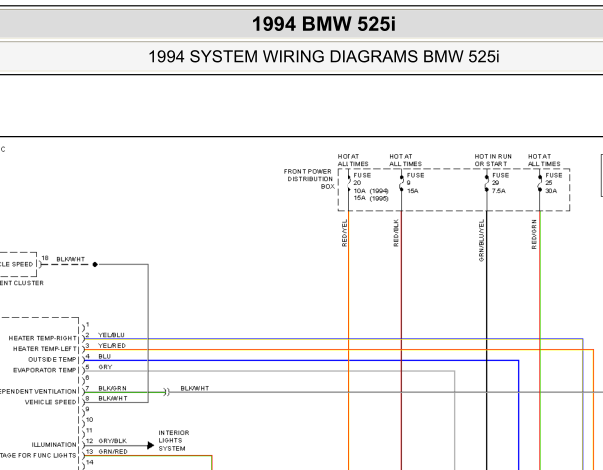Click the 'FUSE 25' 30A label
The height and width of the screenshot is (470, 603).
pos(554,183)
